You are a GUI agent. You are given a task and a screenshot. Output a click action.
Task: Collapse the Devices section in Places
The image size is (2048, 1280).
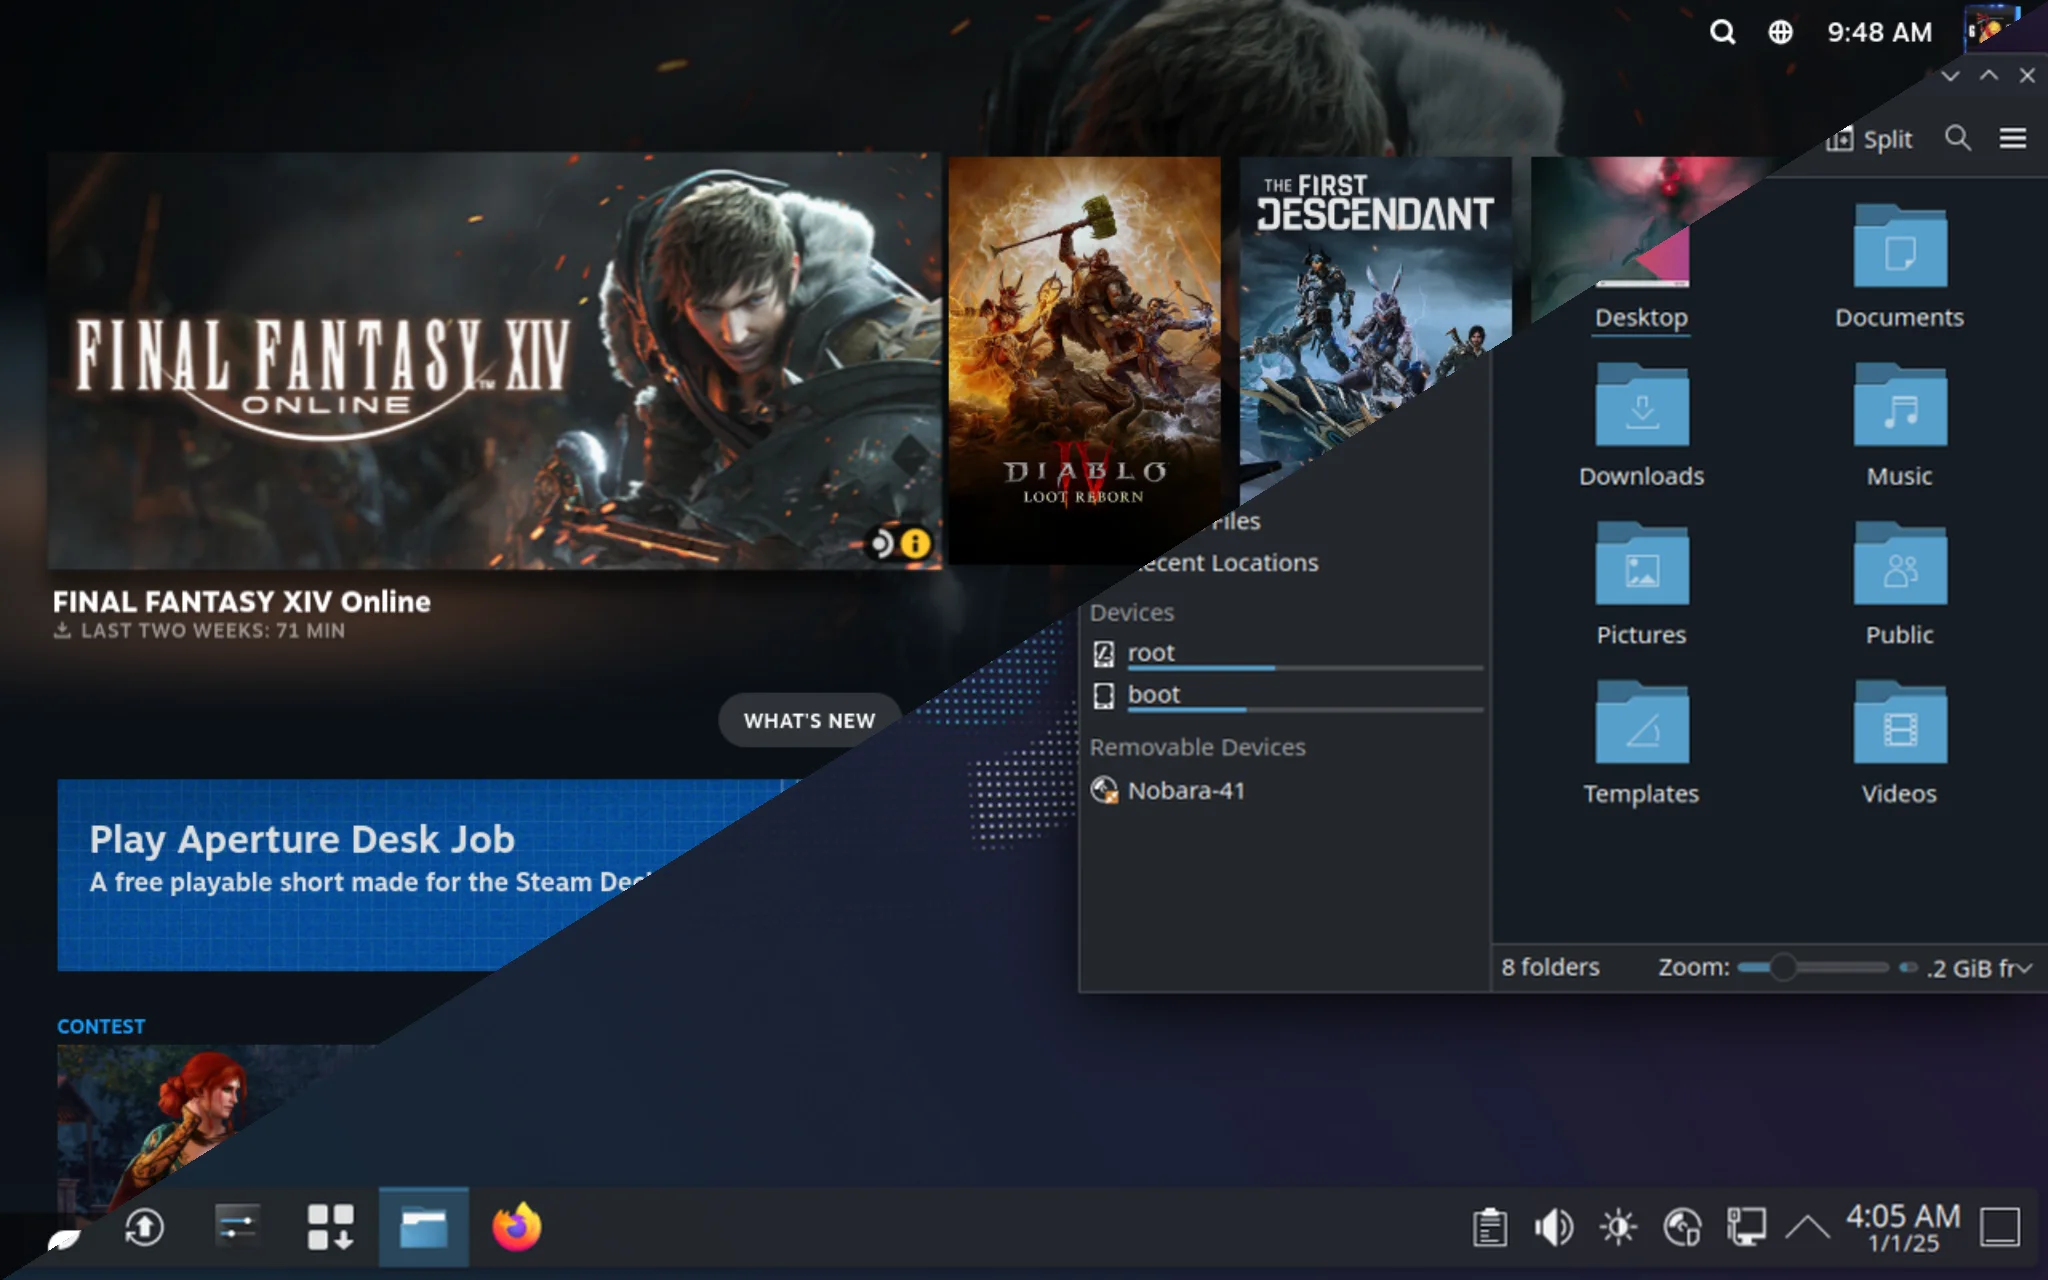point(1133,612)
